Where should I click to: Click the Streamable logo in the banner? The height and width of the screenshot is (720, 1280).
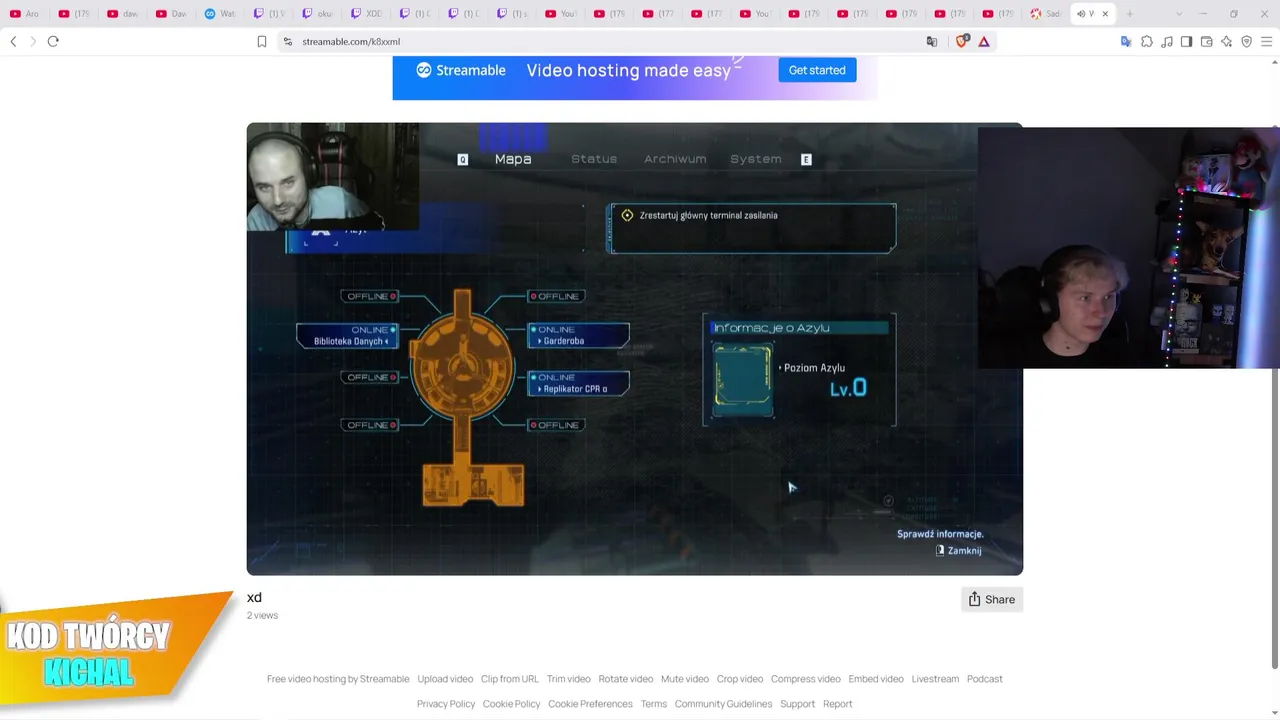point(461,70)
